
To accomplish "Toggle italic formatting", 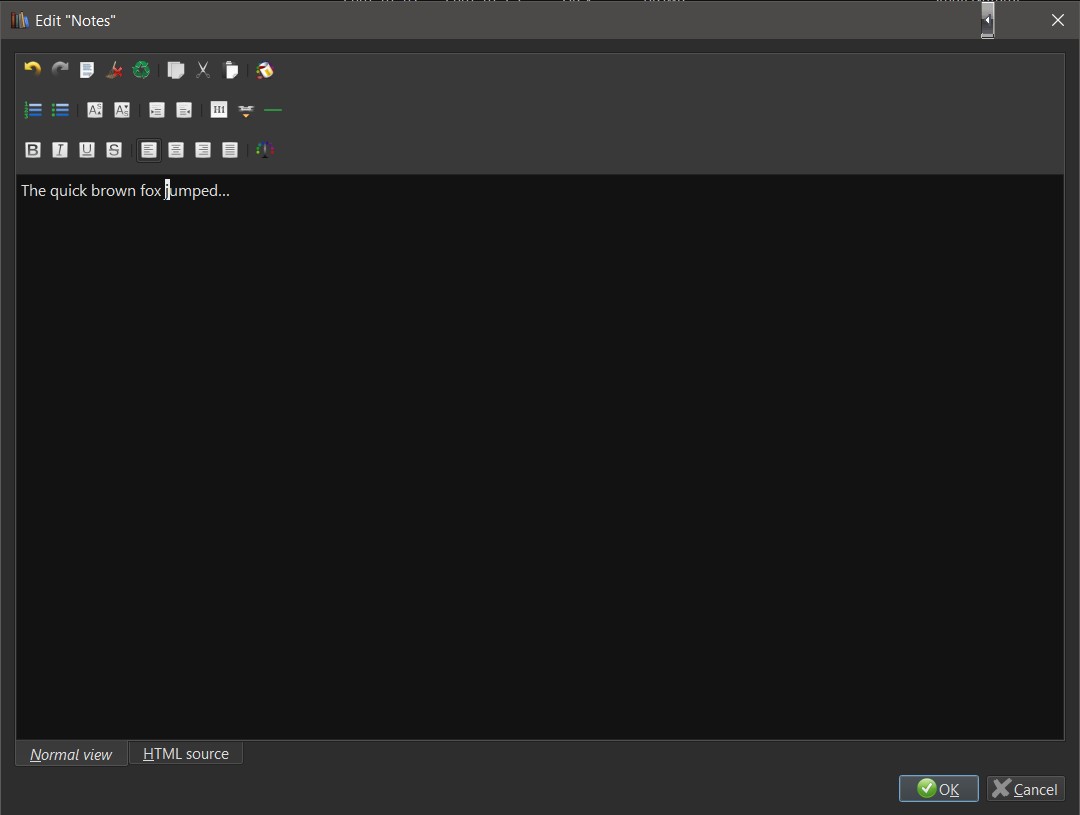I will point(60,149).
